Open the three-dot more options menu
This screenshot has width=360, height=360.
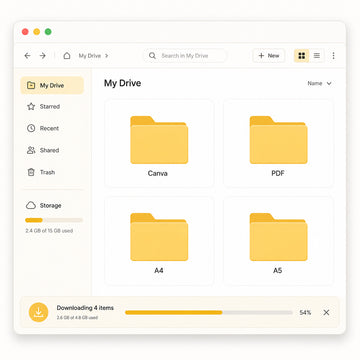(333, 56)
